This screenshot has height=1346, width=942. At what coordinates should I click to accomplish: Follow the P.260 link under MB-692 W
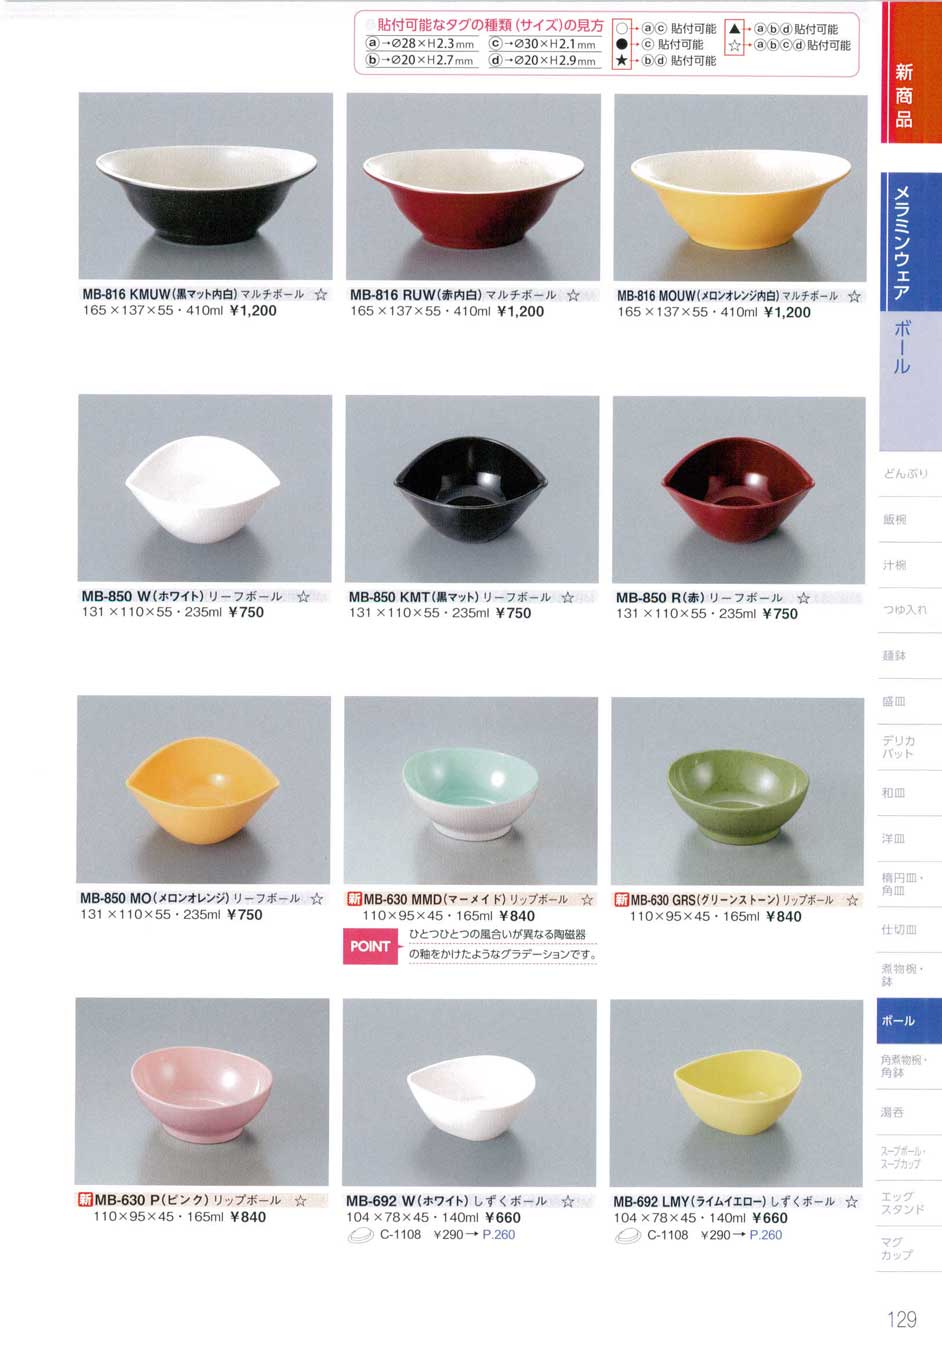(x=499, y=1235)
